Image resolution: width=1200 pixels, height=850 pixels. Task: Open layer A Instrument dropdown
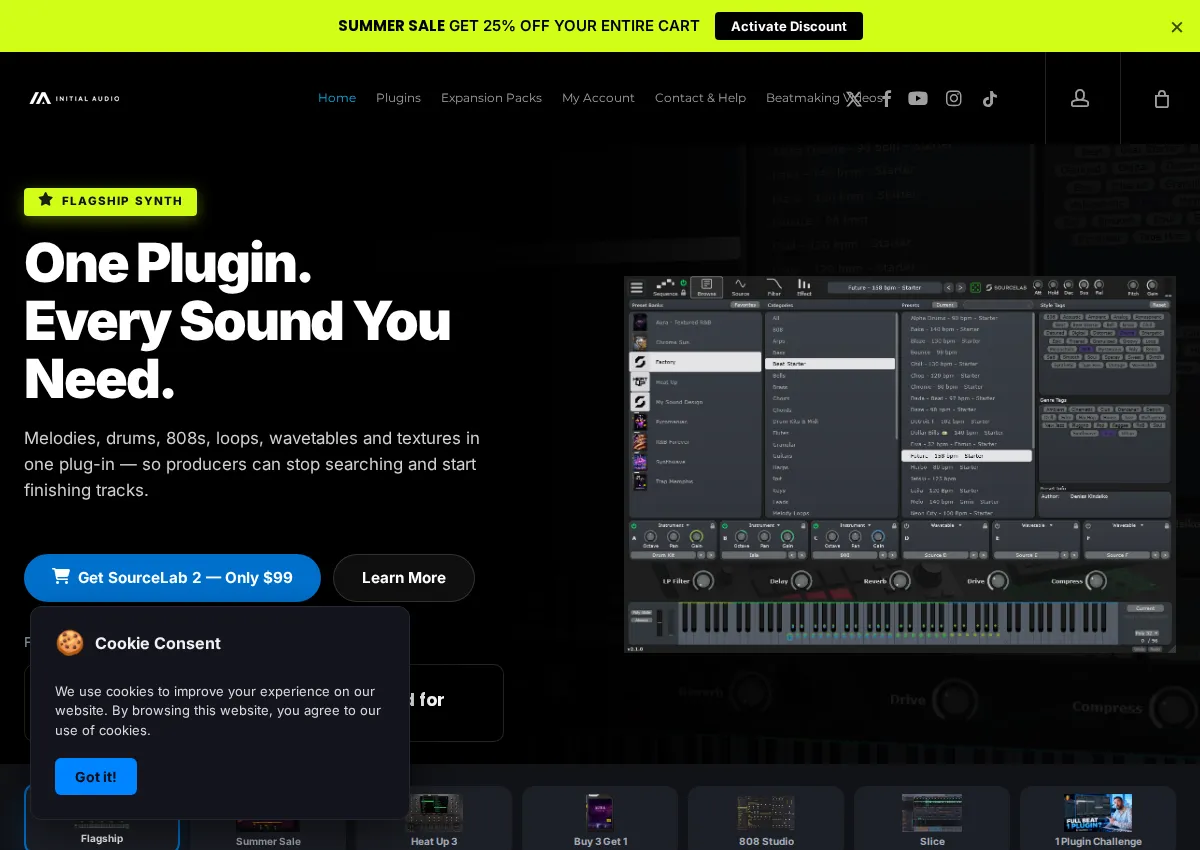[x=674, y=525]
